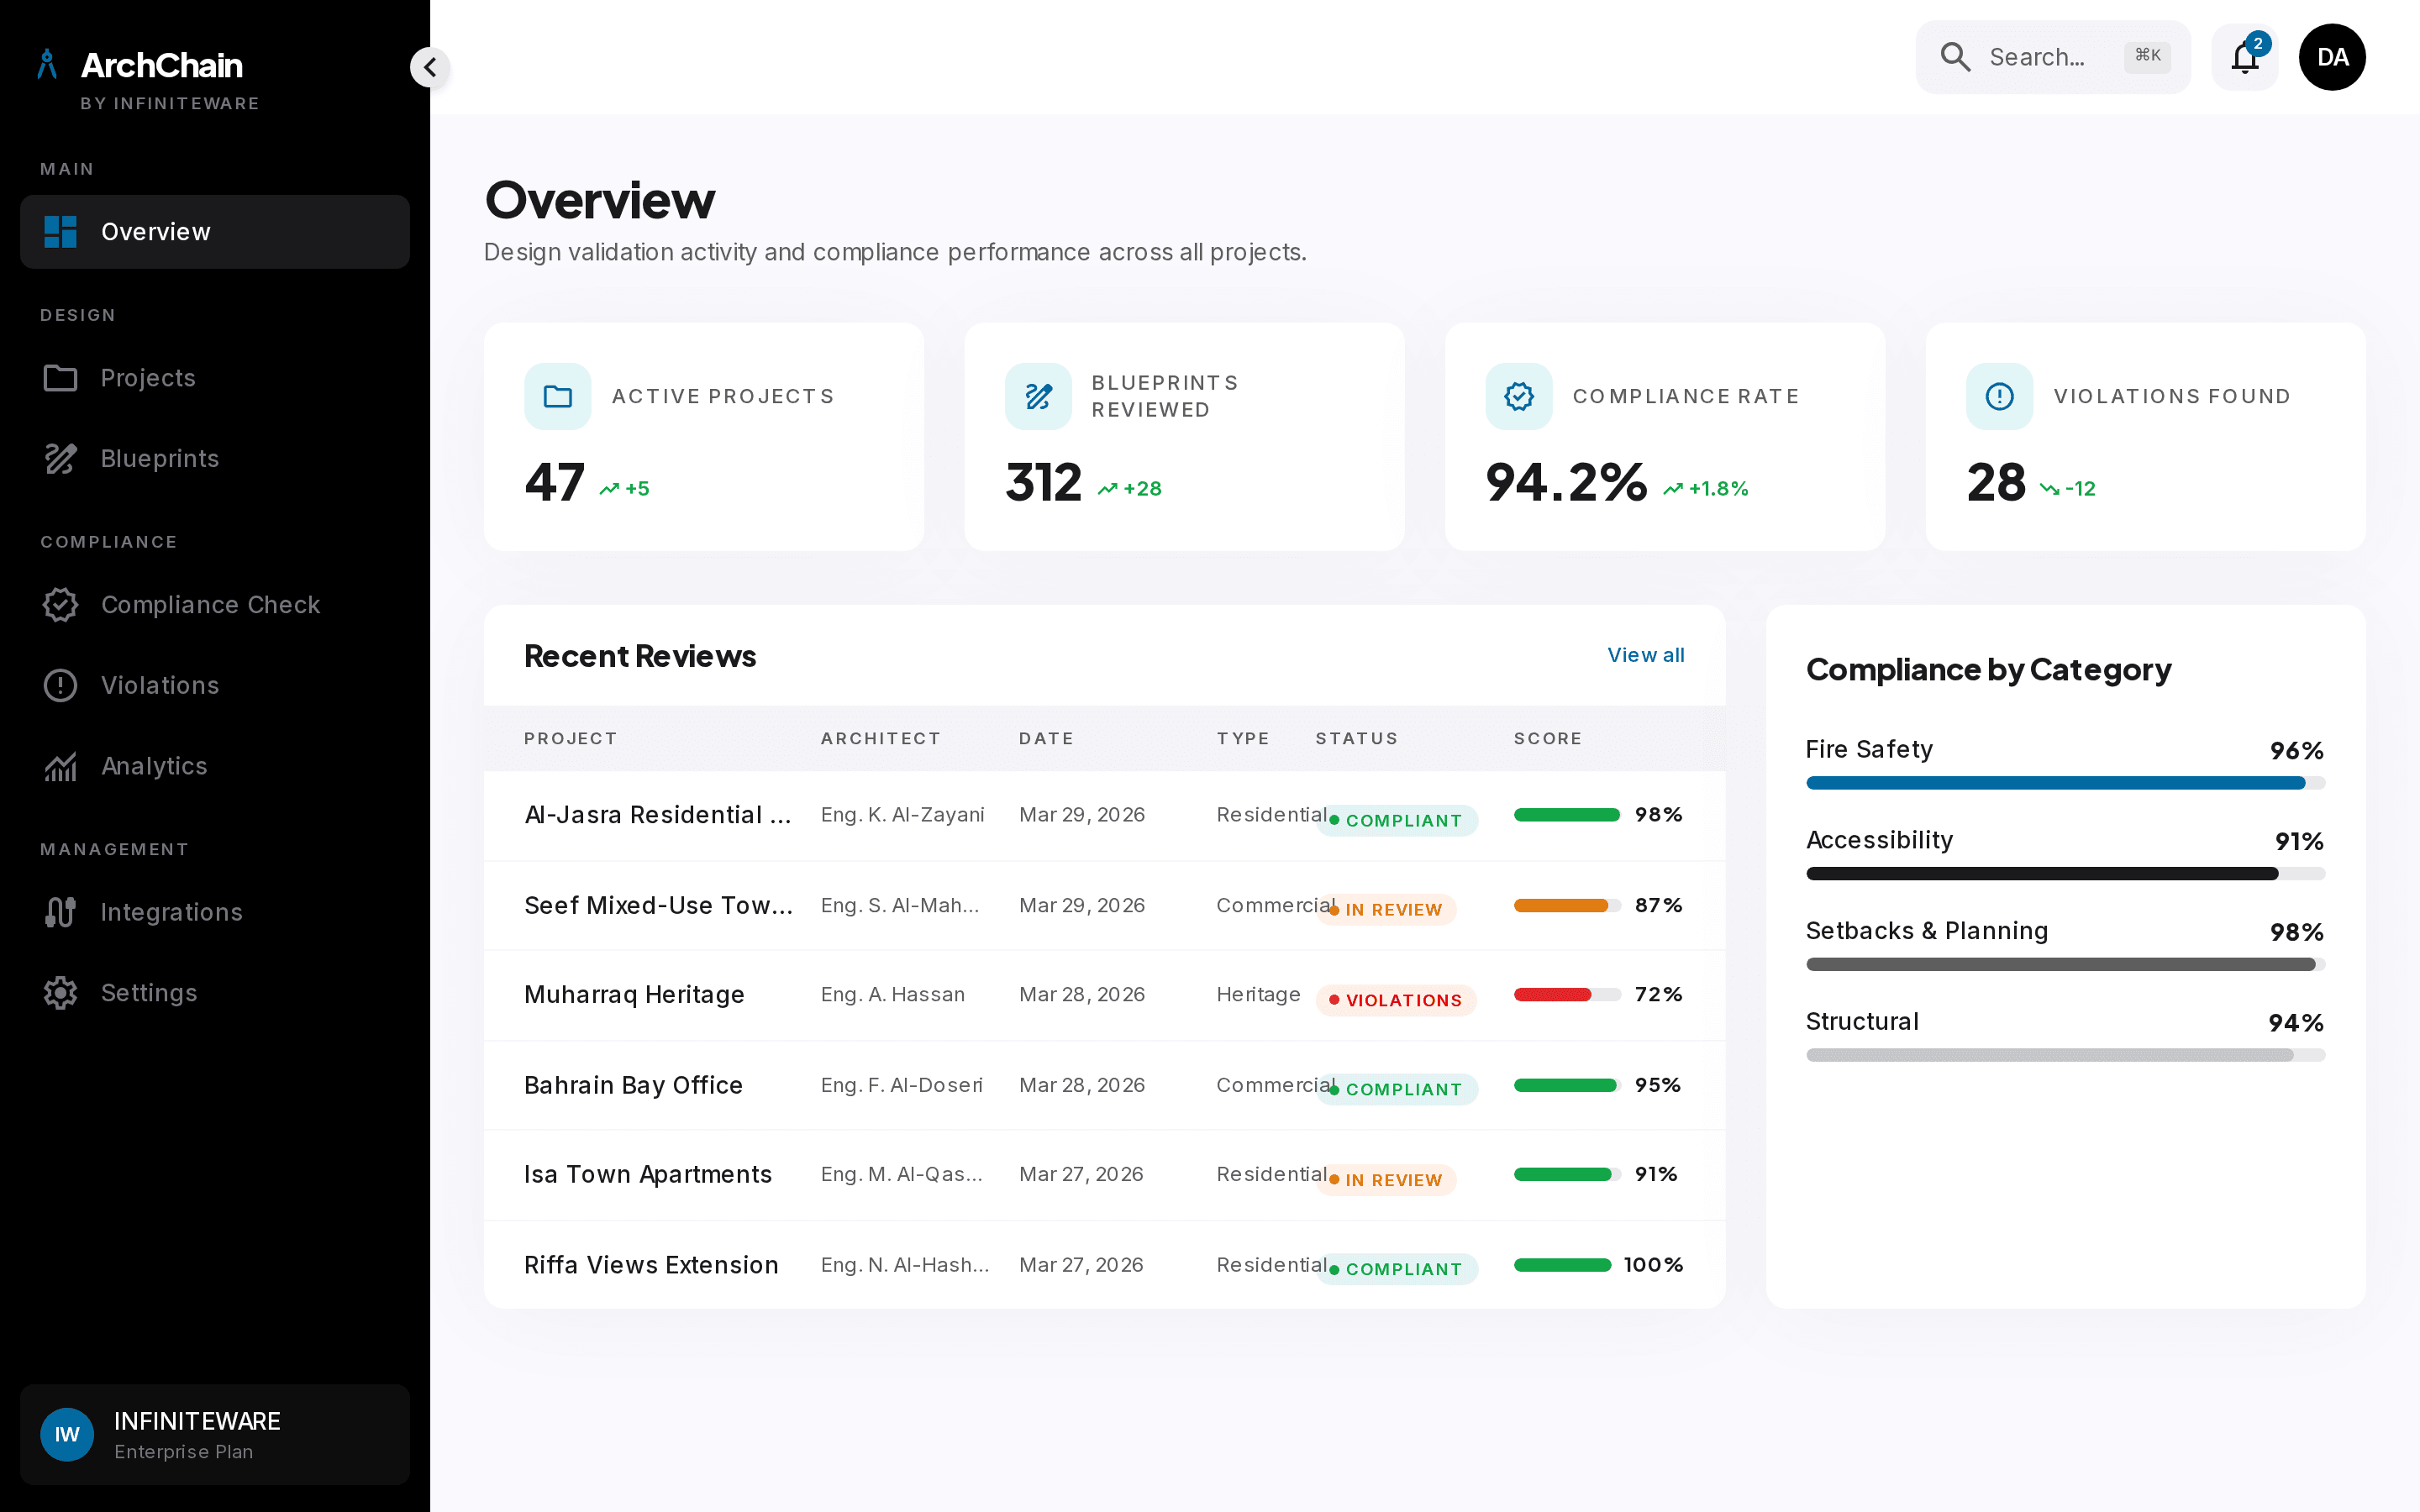Screen dimensions: 2420x1512
Task: Open the Al-Jasra Residential project row
Action: click(1104, 816)
